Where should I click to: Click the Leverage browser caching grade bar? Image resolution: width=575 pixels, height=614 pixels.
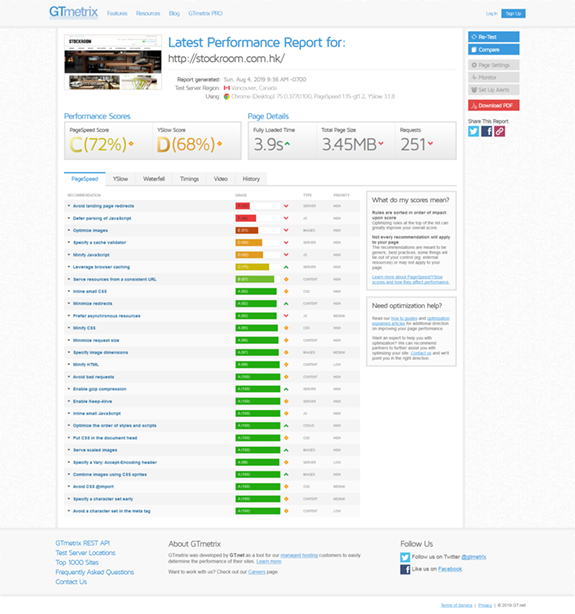click(258, 267)
